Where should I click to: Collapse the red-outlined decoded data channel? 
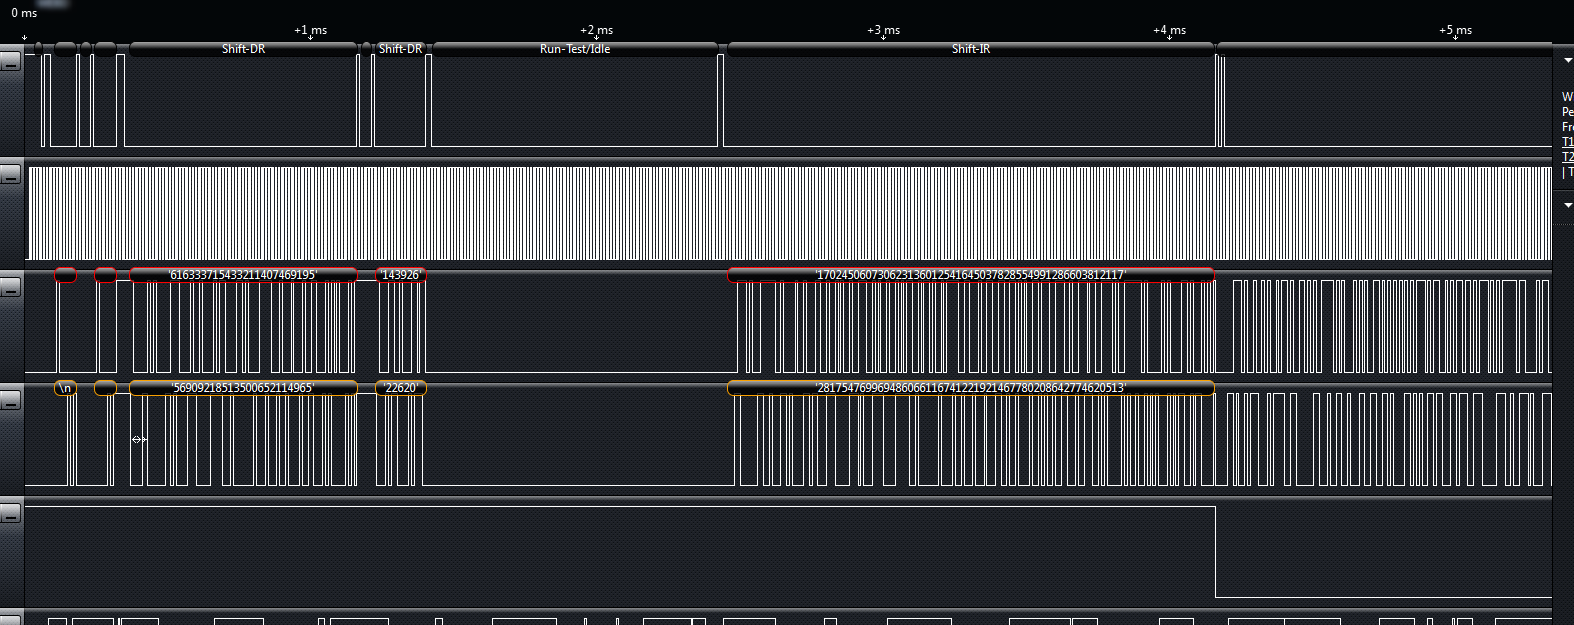(x=10, y=288)
